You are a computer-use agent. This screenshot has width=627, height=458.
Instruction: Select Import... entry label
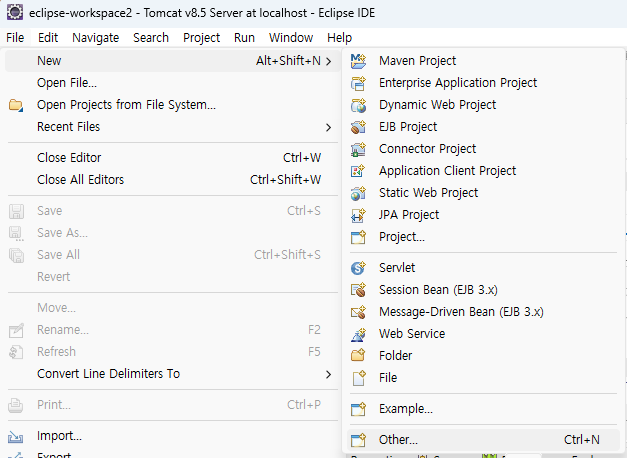pos(59,436)
